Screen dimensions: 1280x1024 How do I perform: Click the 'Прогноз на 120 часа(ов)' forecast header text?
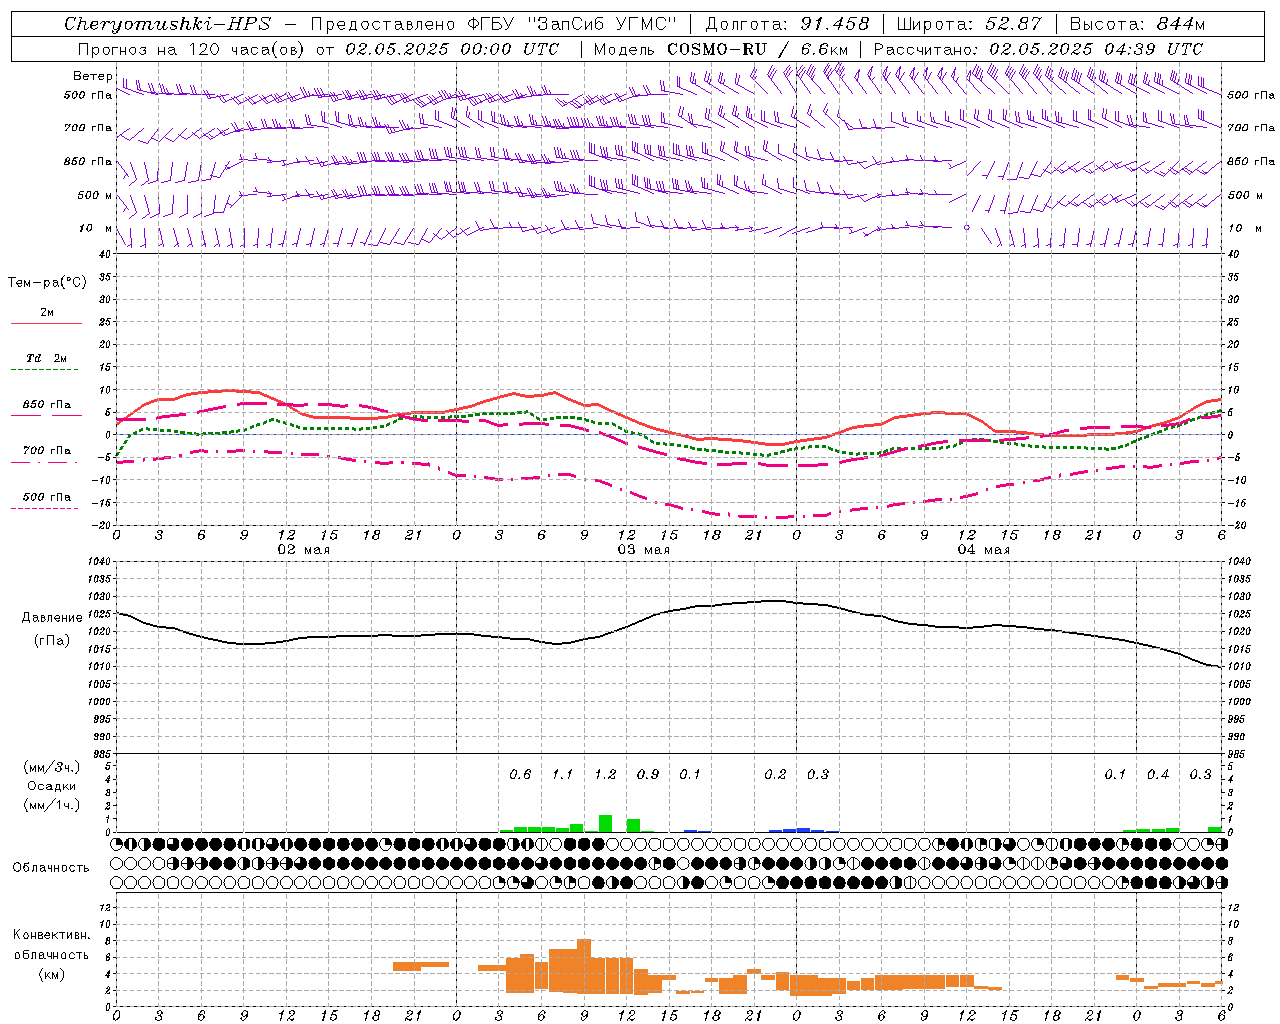(192, 49)
